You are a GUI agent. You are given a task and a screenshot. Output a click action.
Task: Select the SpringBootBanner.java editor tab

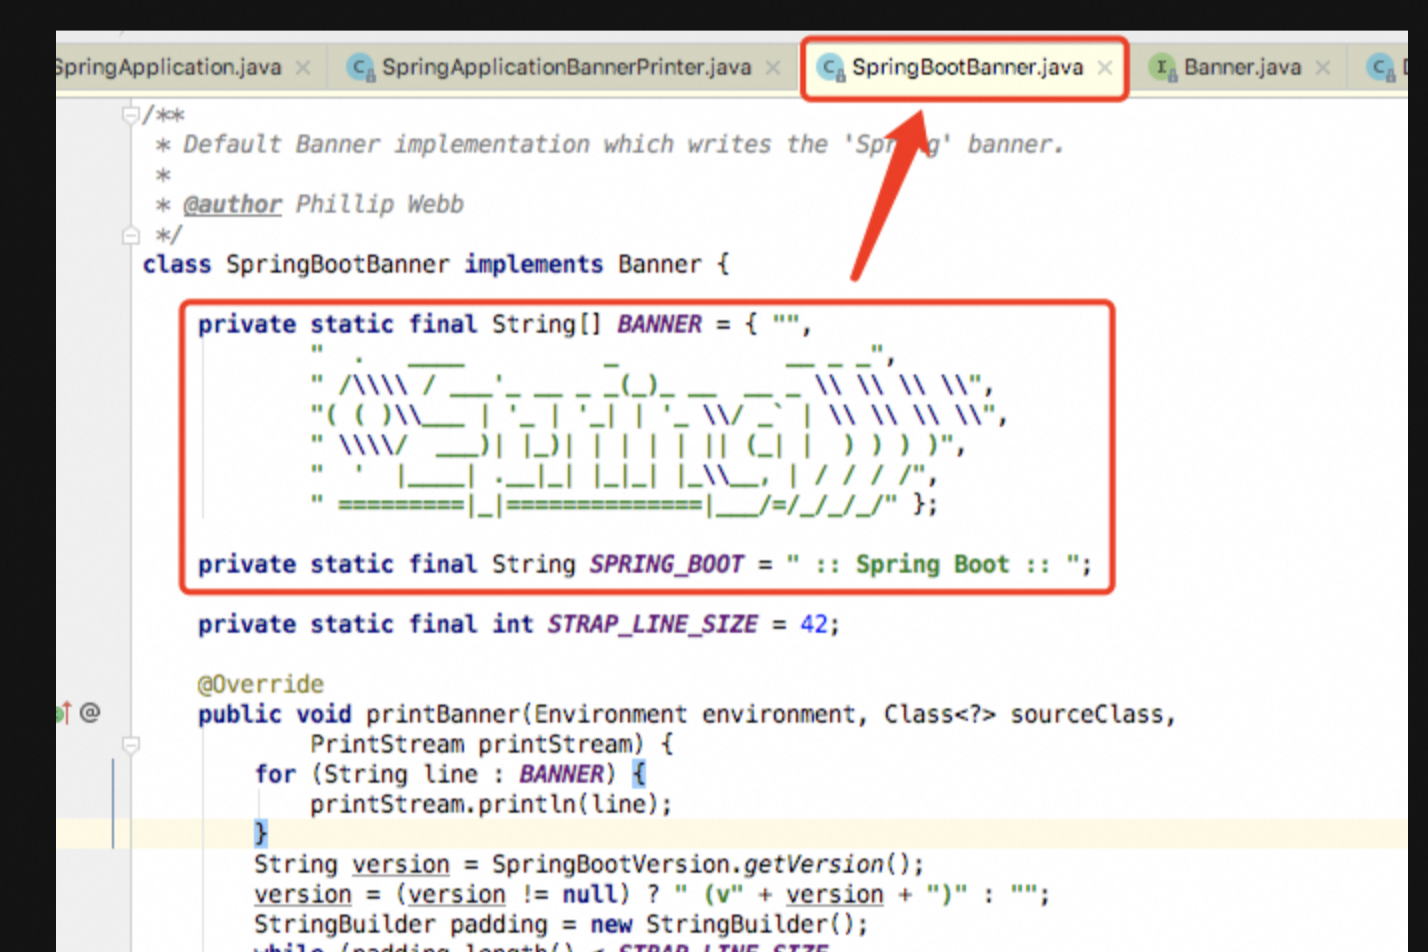(966, 67)
